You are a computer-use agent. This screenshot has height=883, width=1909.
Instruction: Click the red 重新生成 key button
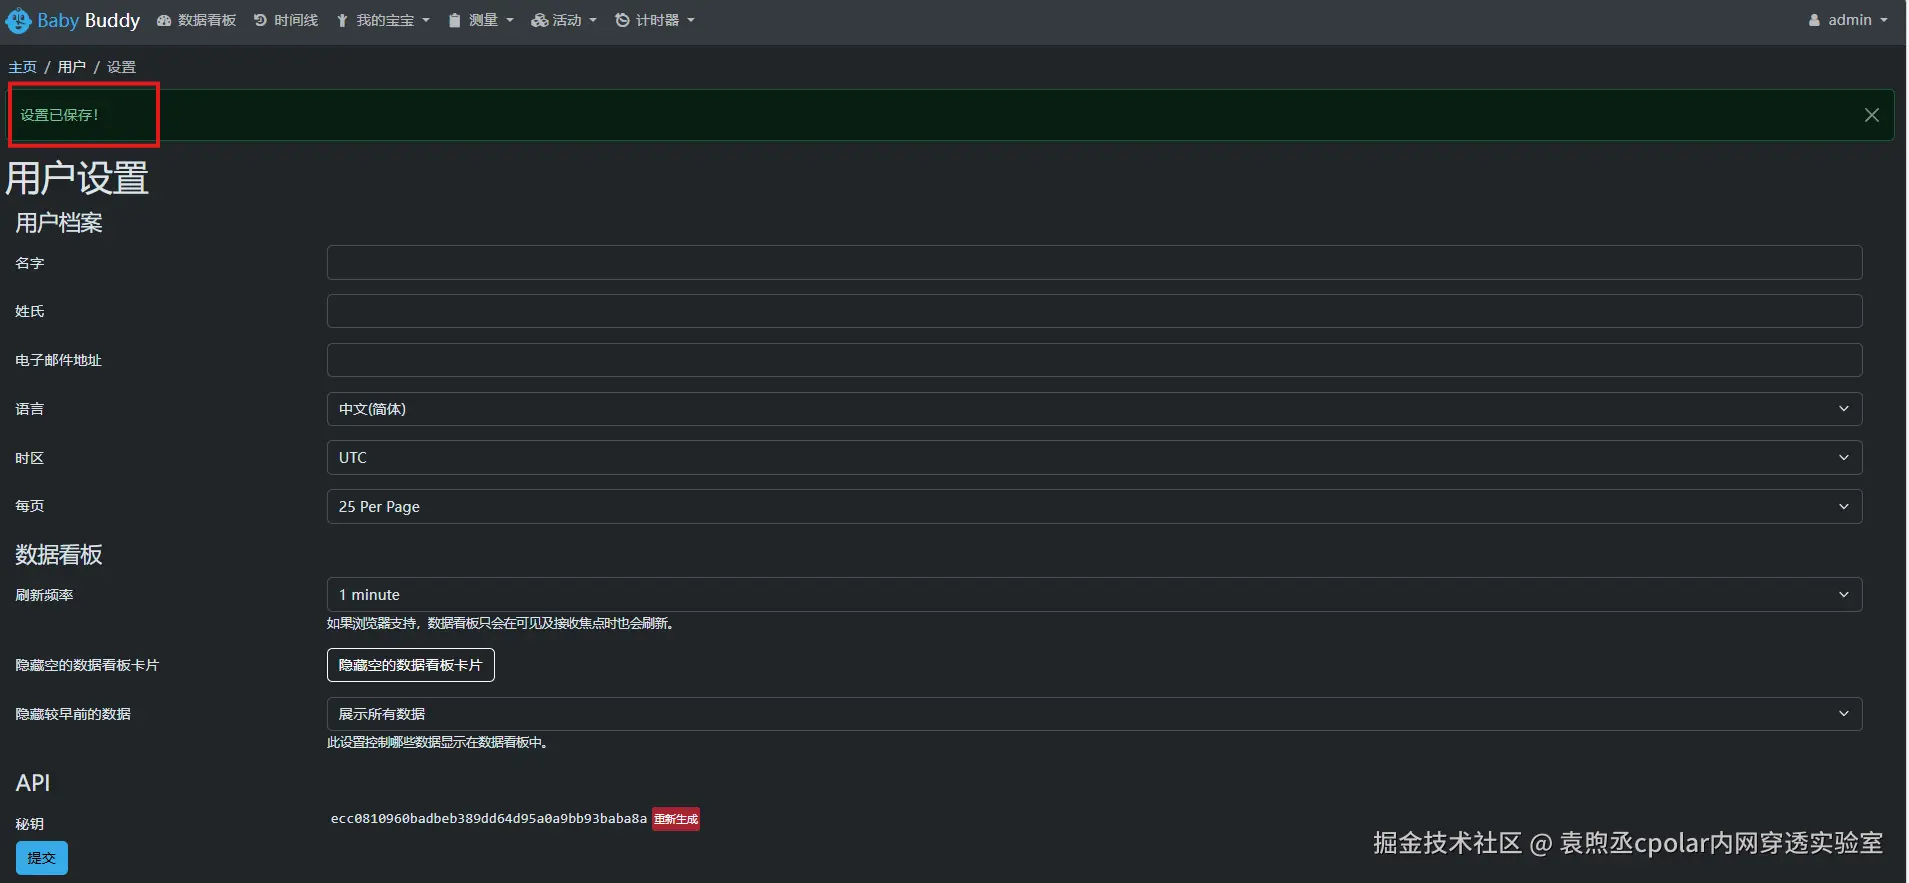[676, 819]
